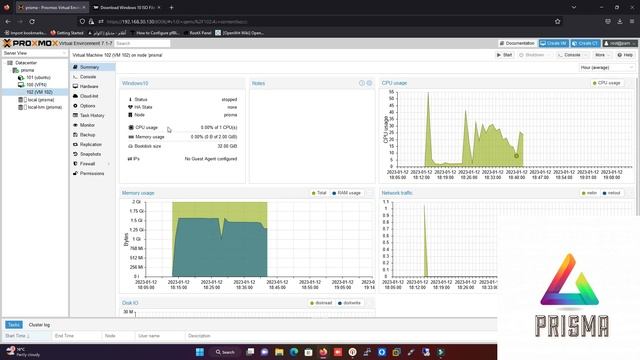Toggle netout legend in Network traffic
This screenshot has height=360, width=640.
(611, 193)
